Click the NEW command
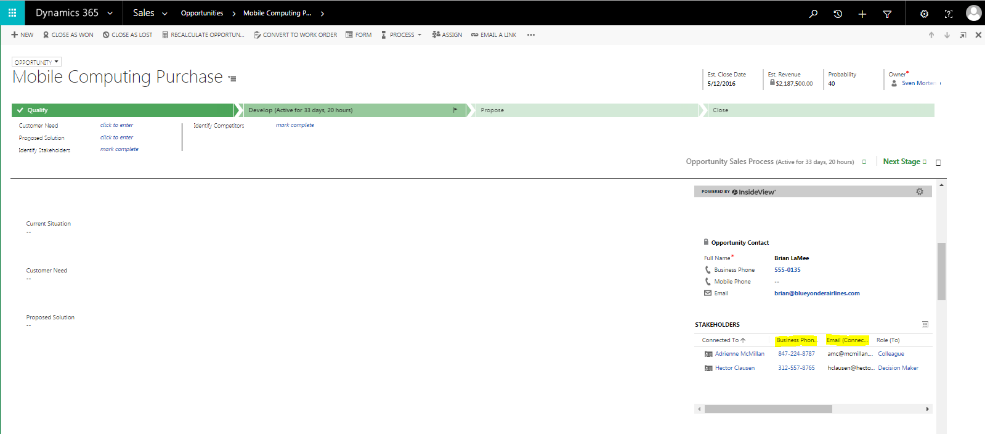The image size is (985, 434). pyautogui.click(x=22, y=35)
